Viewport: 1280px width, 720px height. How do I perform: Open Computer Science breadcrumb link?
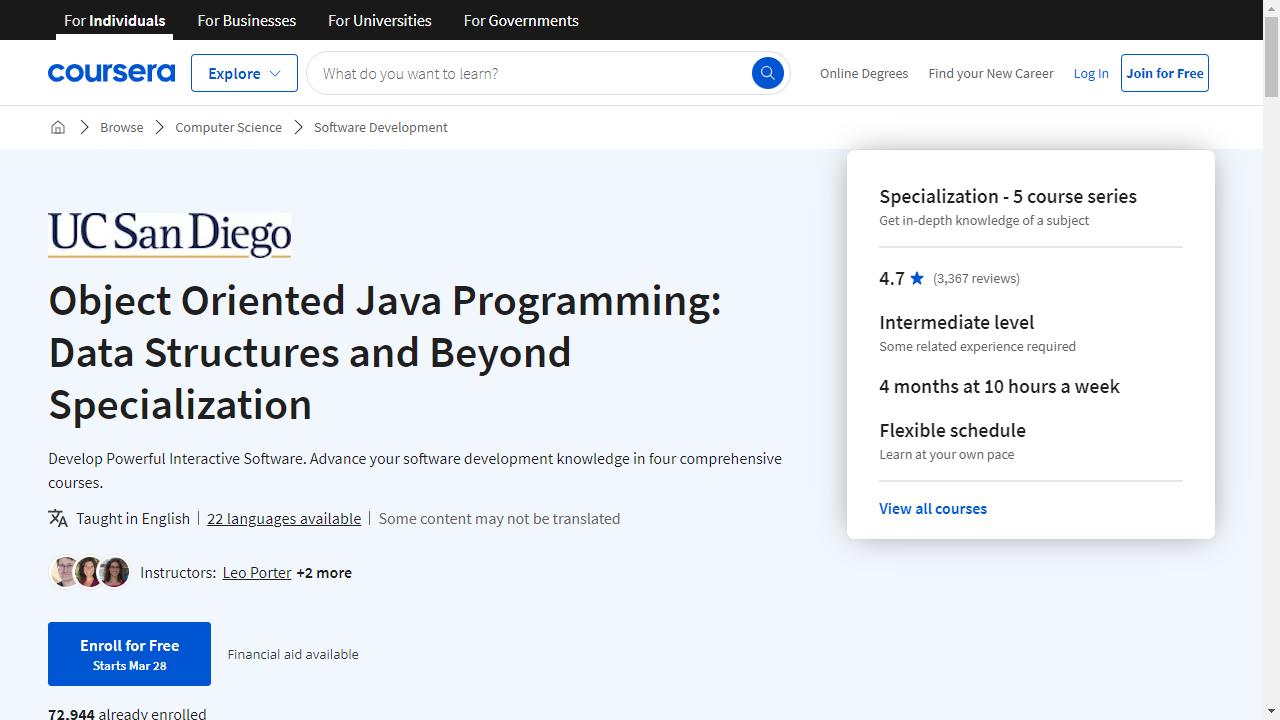[x=229, y=127]
